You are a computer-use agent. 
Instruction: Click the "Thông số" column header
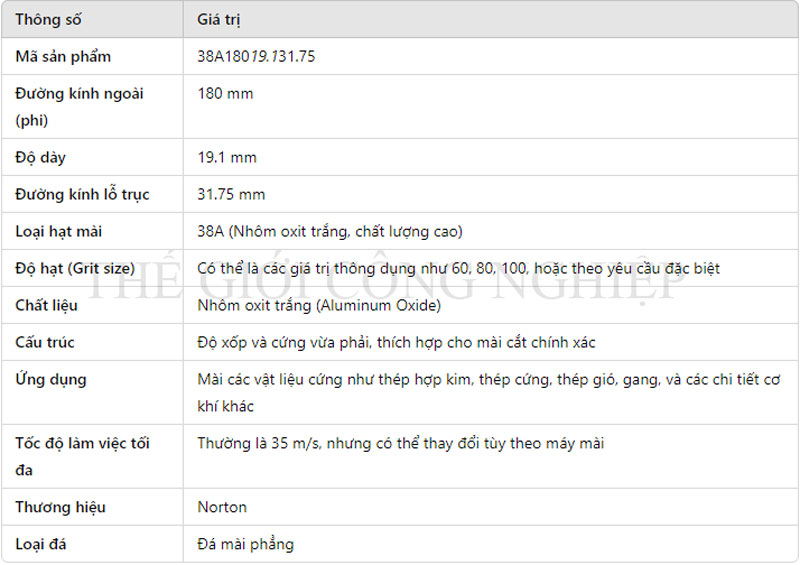[x=48, y=20]
